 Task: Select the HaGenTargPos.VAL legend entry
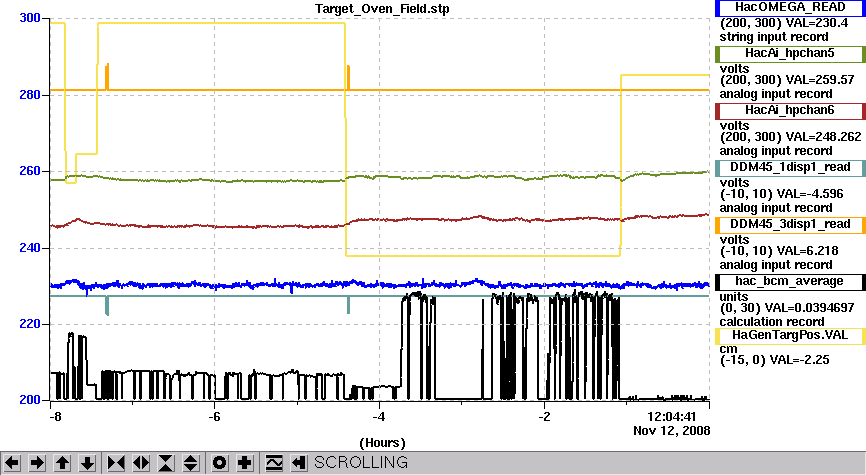pos(790,336)
